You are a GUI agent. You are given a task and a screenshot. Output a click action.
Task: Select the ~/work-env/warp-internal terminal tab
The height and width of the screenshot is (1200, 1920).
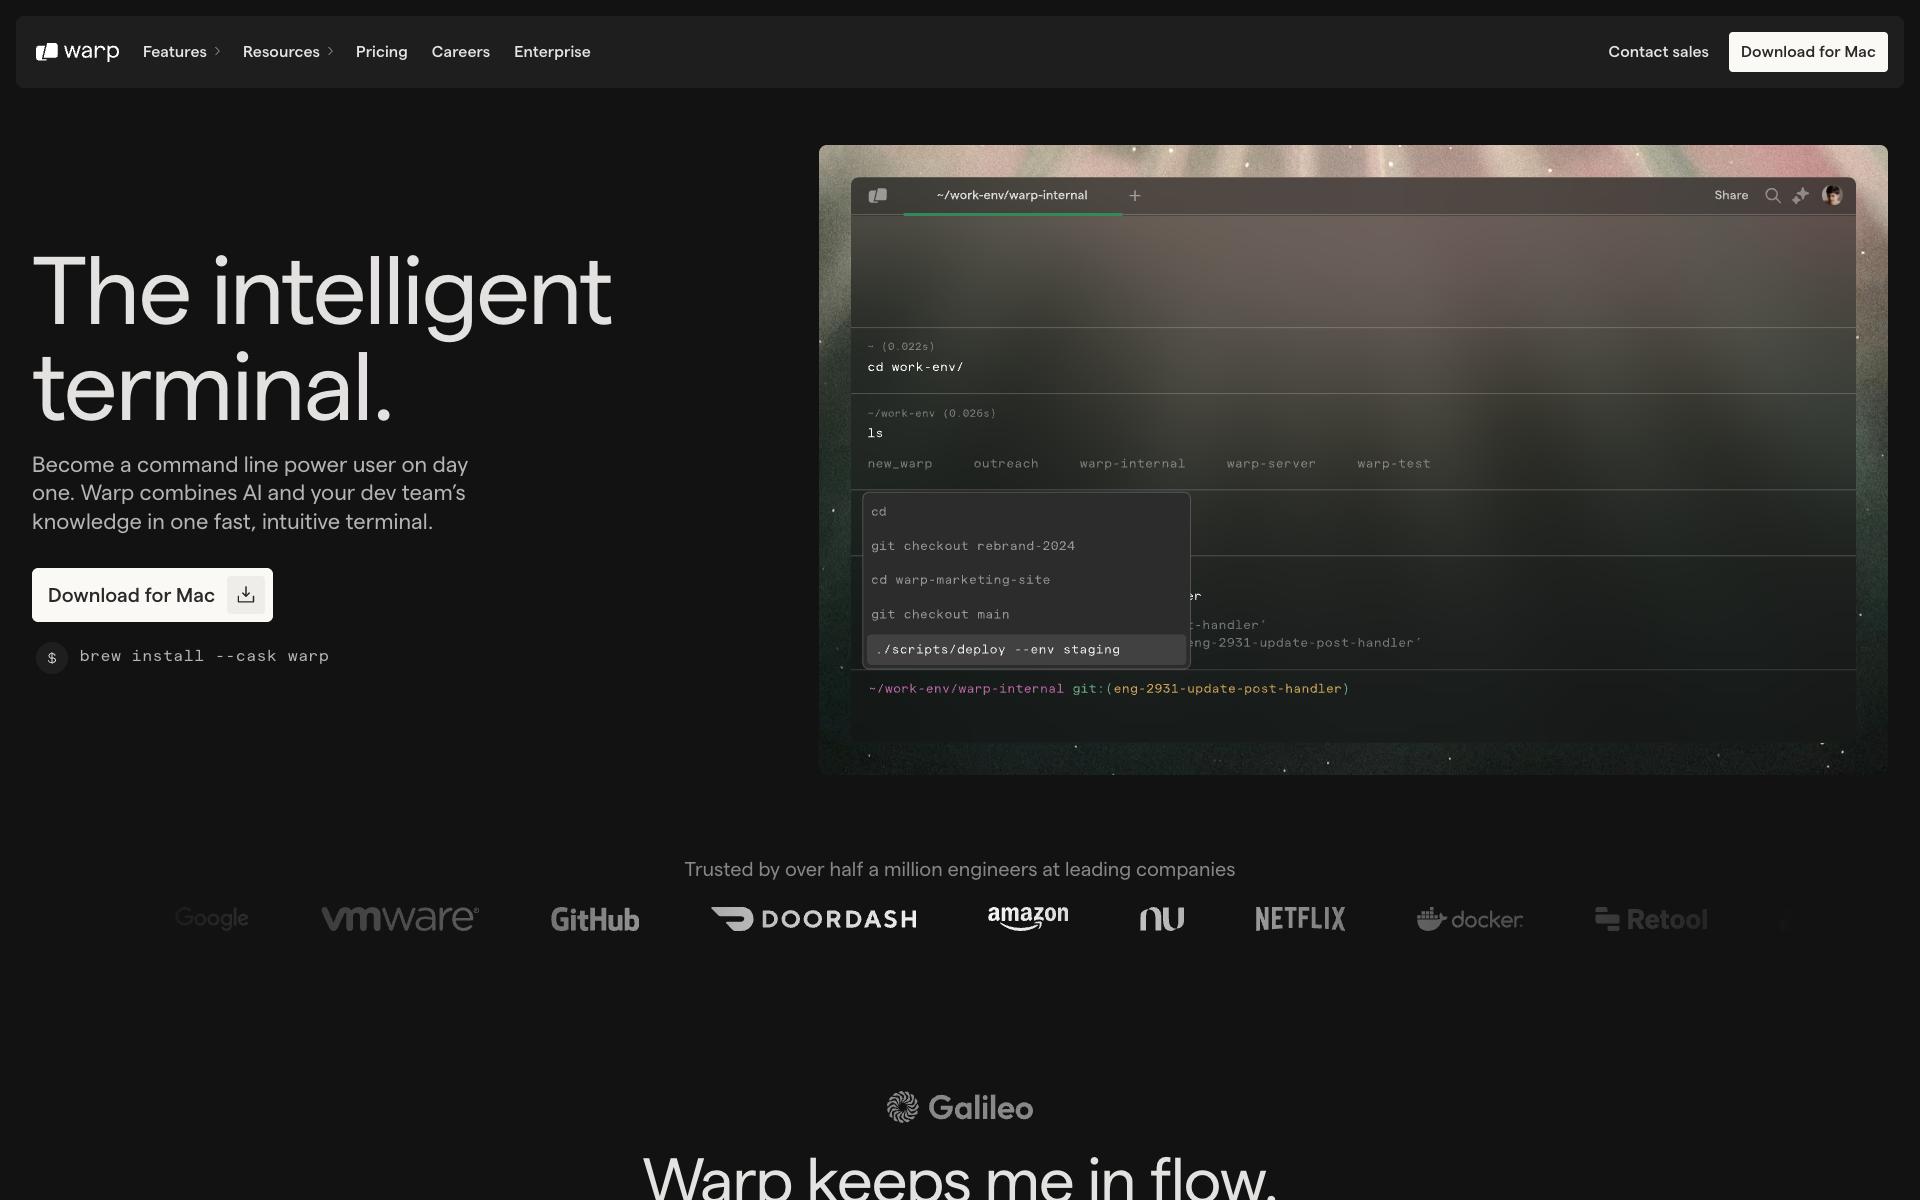(1011, 196)
